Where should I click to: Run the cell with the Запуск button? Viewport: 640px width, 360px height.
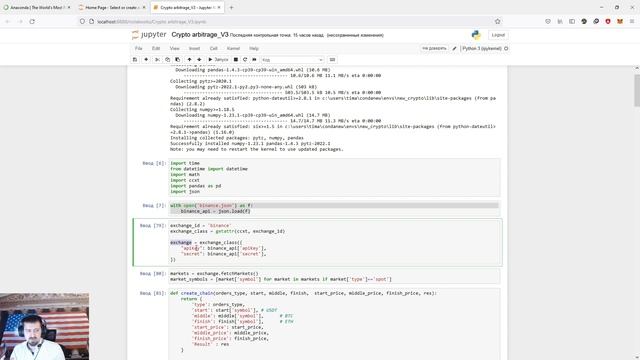pyautogui.click(x=218, y=60)
